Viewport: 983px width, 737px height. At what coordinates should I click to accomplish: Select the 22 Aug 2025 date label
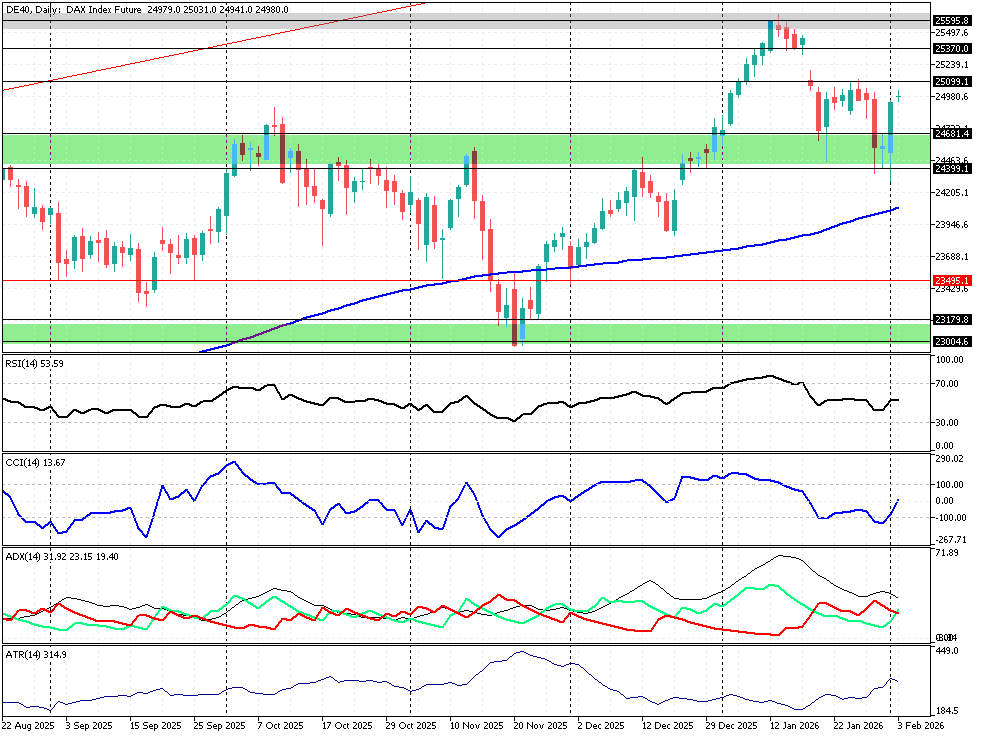pos(27,724)
